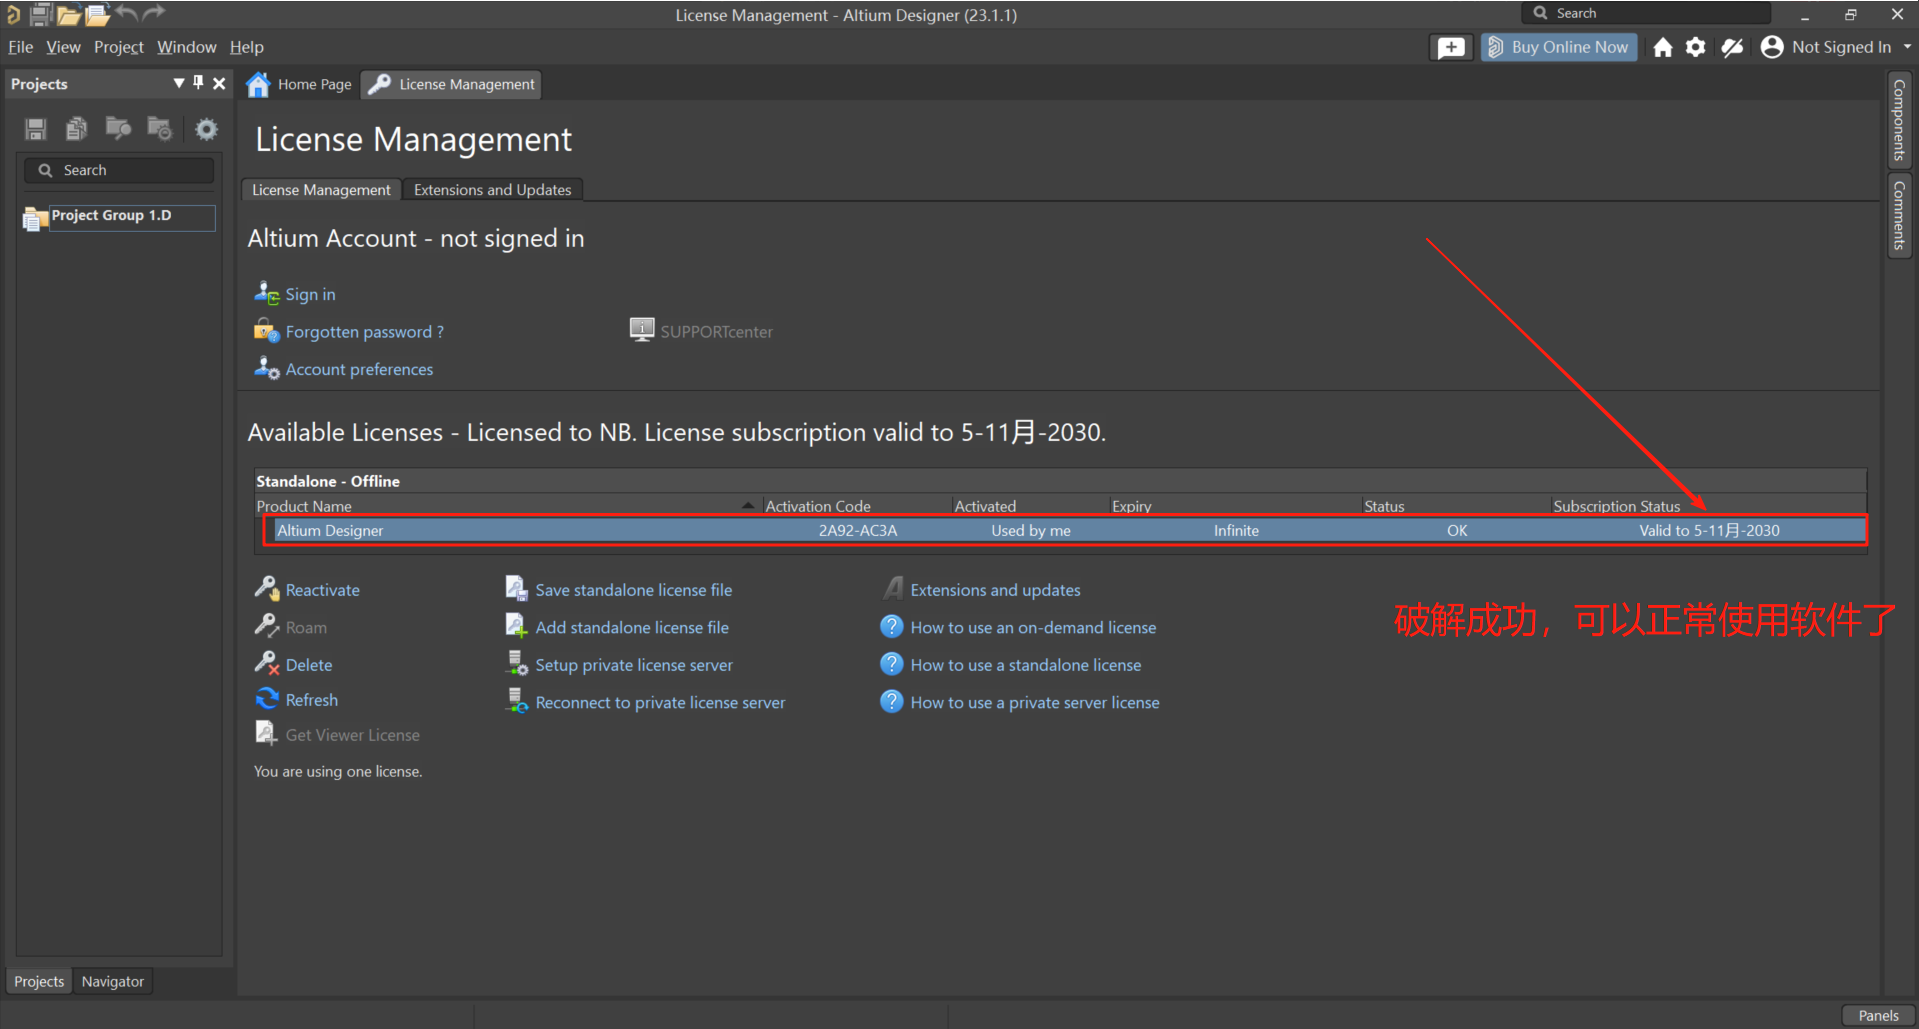Viewport: 1919px width, 1029px height.
Task: Open the Home icon in top-right toolbar
Action: click(x=1662, y=47)
